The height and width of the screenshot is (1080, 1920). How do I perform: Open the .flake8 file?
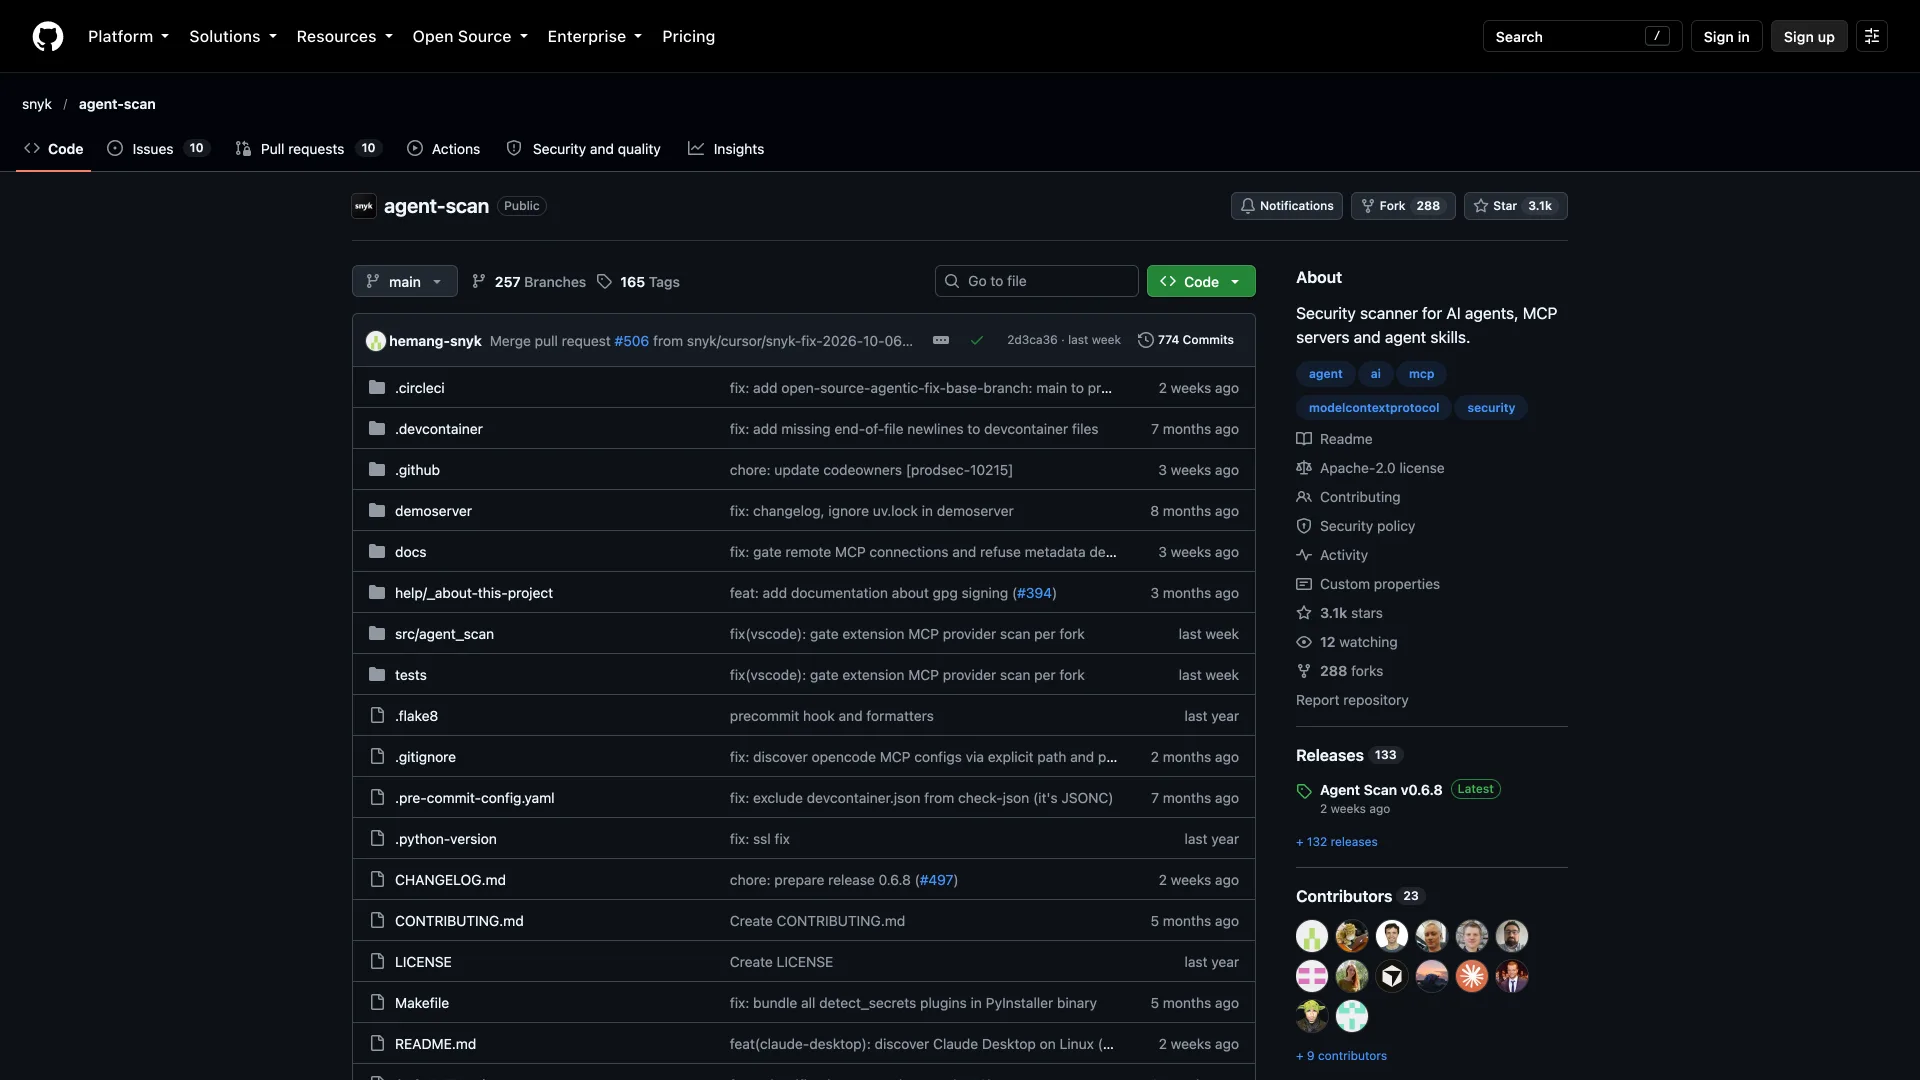click(x=416, y=716)
